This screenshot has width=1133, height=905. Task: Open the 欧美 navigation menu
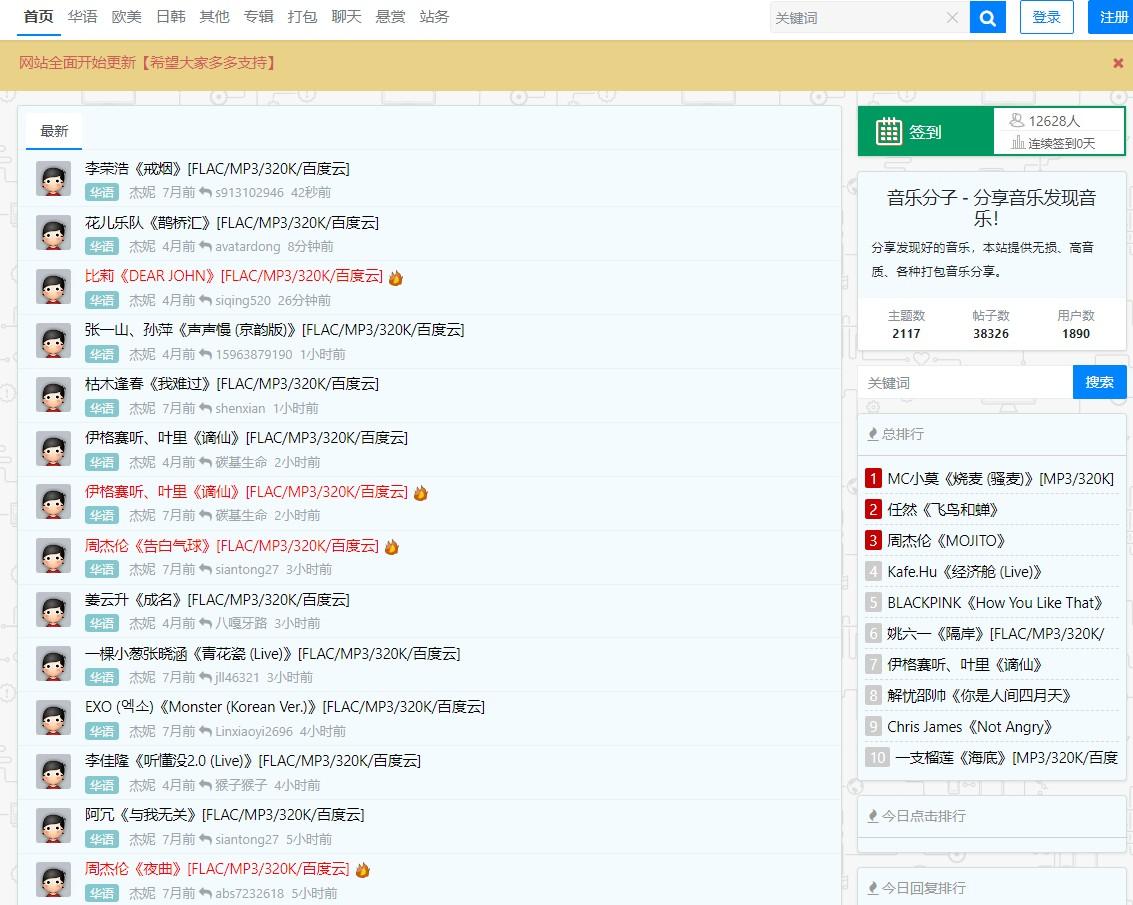[x=127, y=17]
